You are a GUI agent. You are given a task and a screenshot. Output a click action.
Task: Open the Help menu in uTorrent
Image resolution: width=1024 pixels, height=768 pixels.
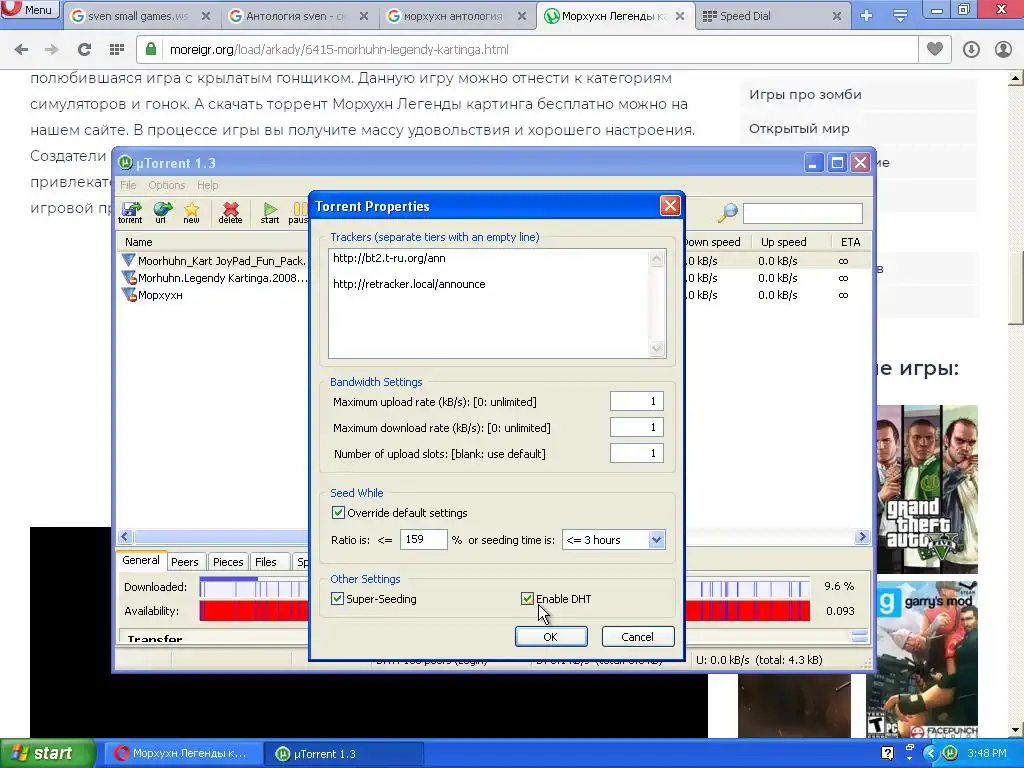[208, 185]
